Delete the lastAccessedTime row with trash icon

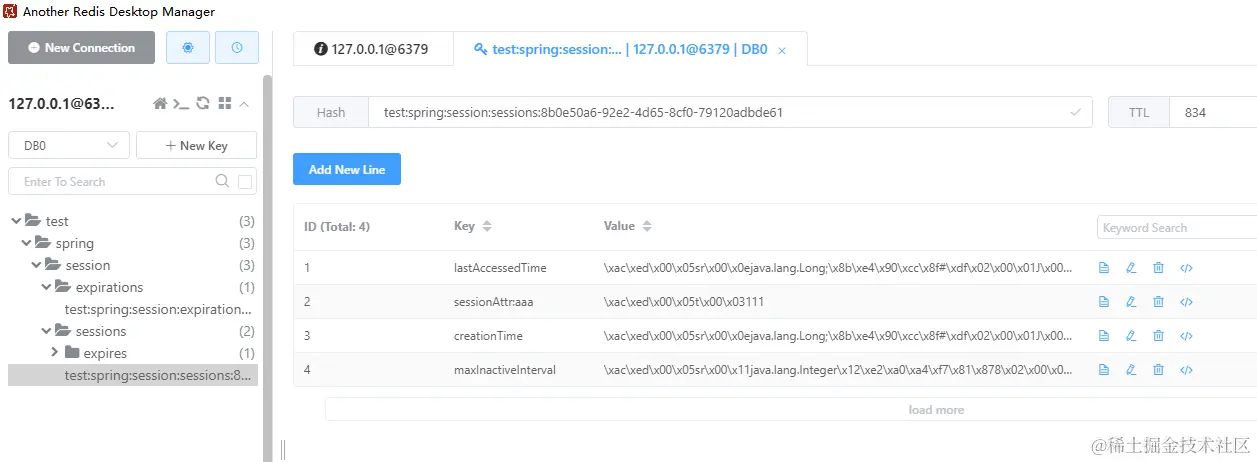[x=1158, y=268]
